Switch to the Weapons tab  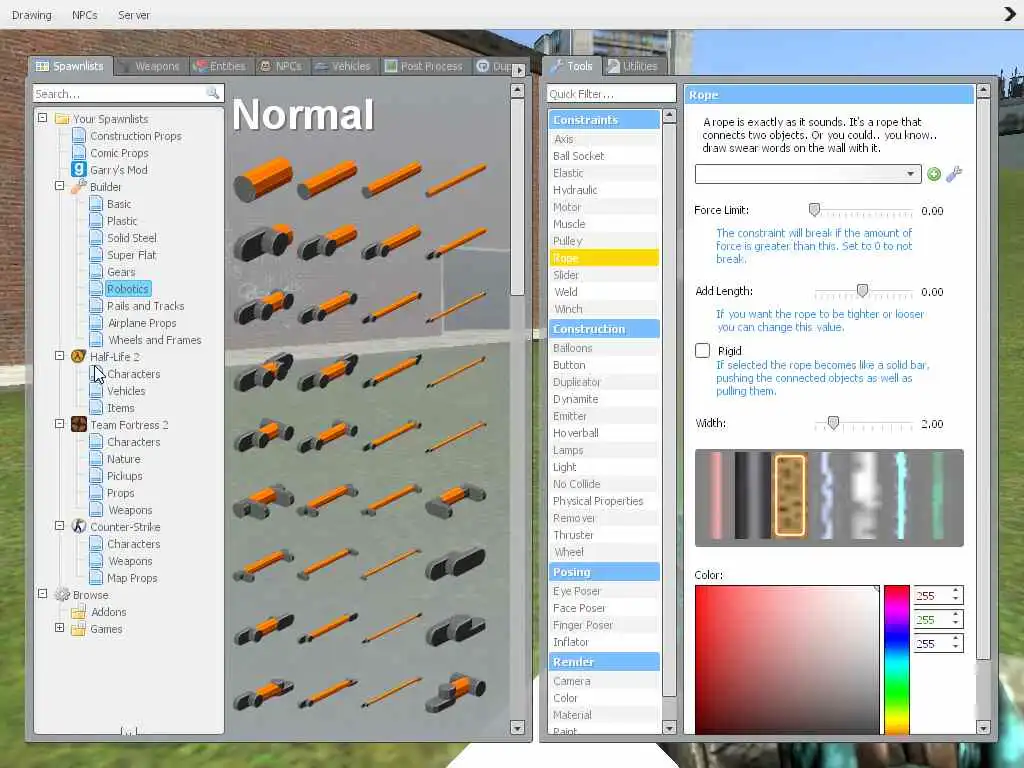click(x=152, y=66)
